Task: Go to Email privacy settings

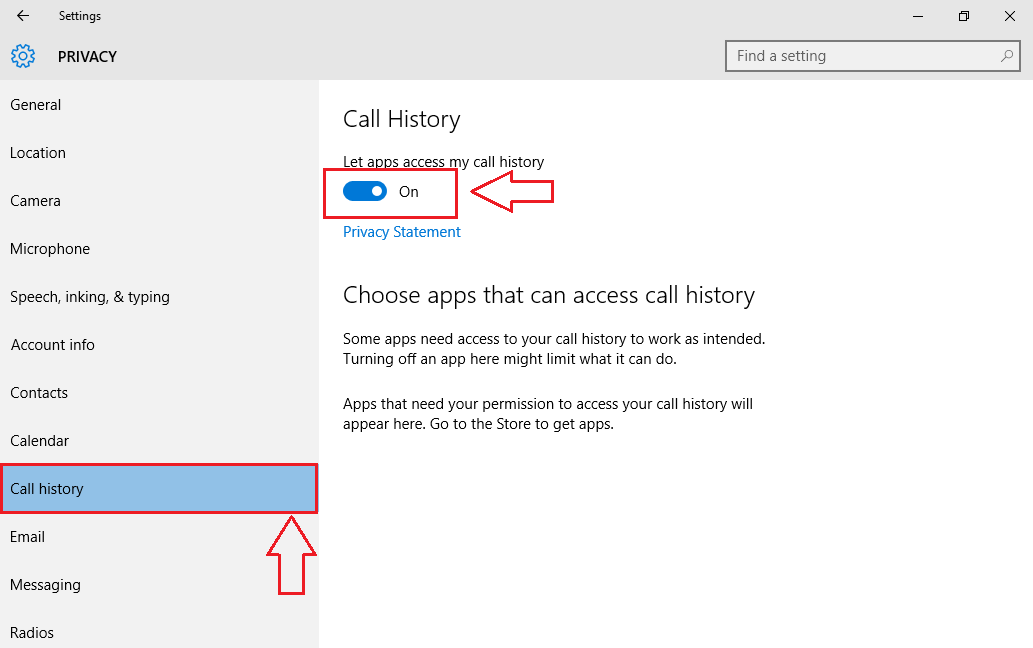Action: [x=159, y=537]
